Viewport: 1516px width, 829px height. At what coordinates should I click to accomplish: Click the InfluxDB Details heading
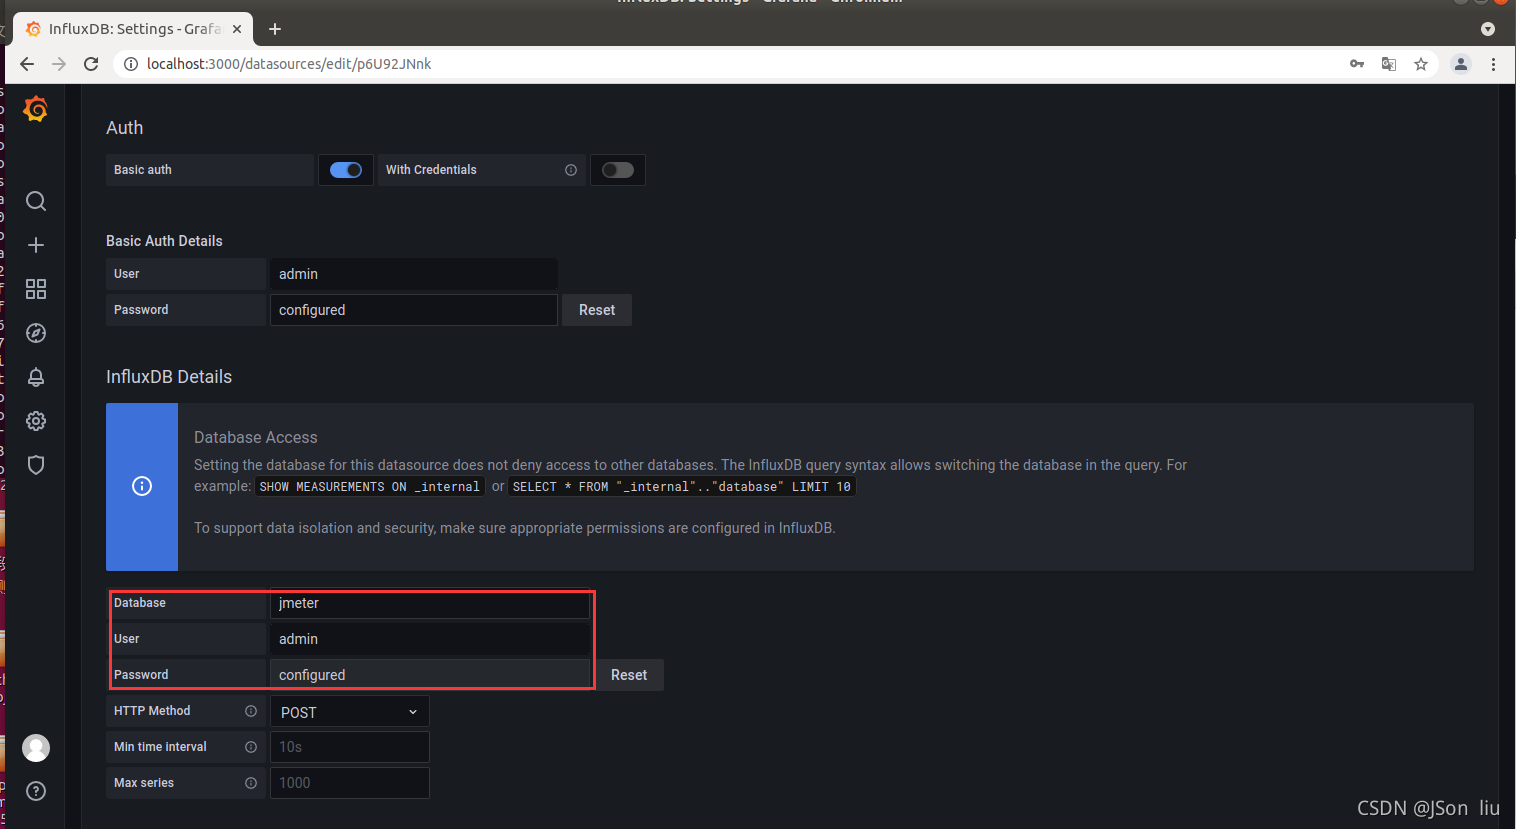click(x=169, y=377)
